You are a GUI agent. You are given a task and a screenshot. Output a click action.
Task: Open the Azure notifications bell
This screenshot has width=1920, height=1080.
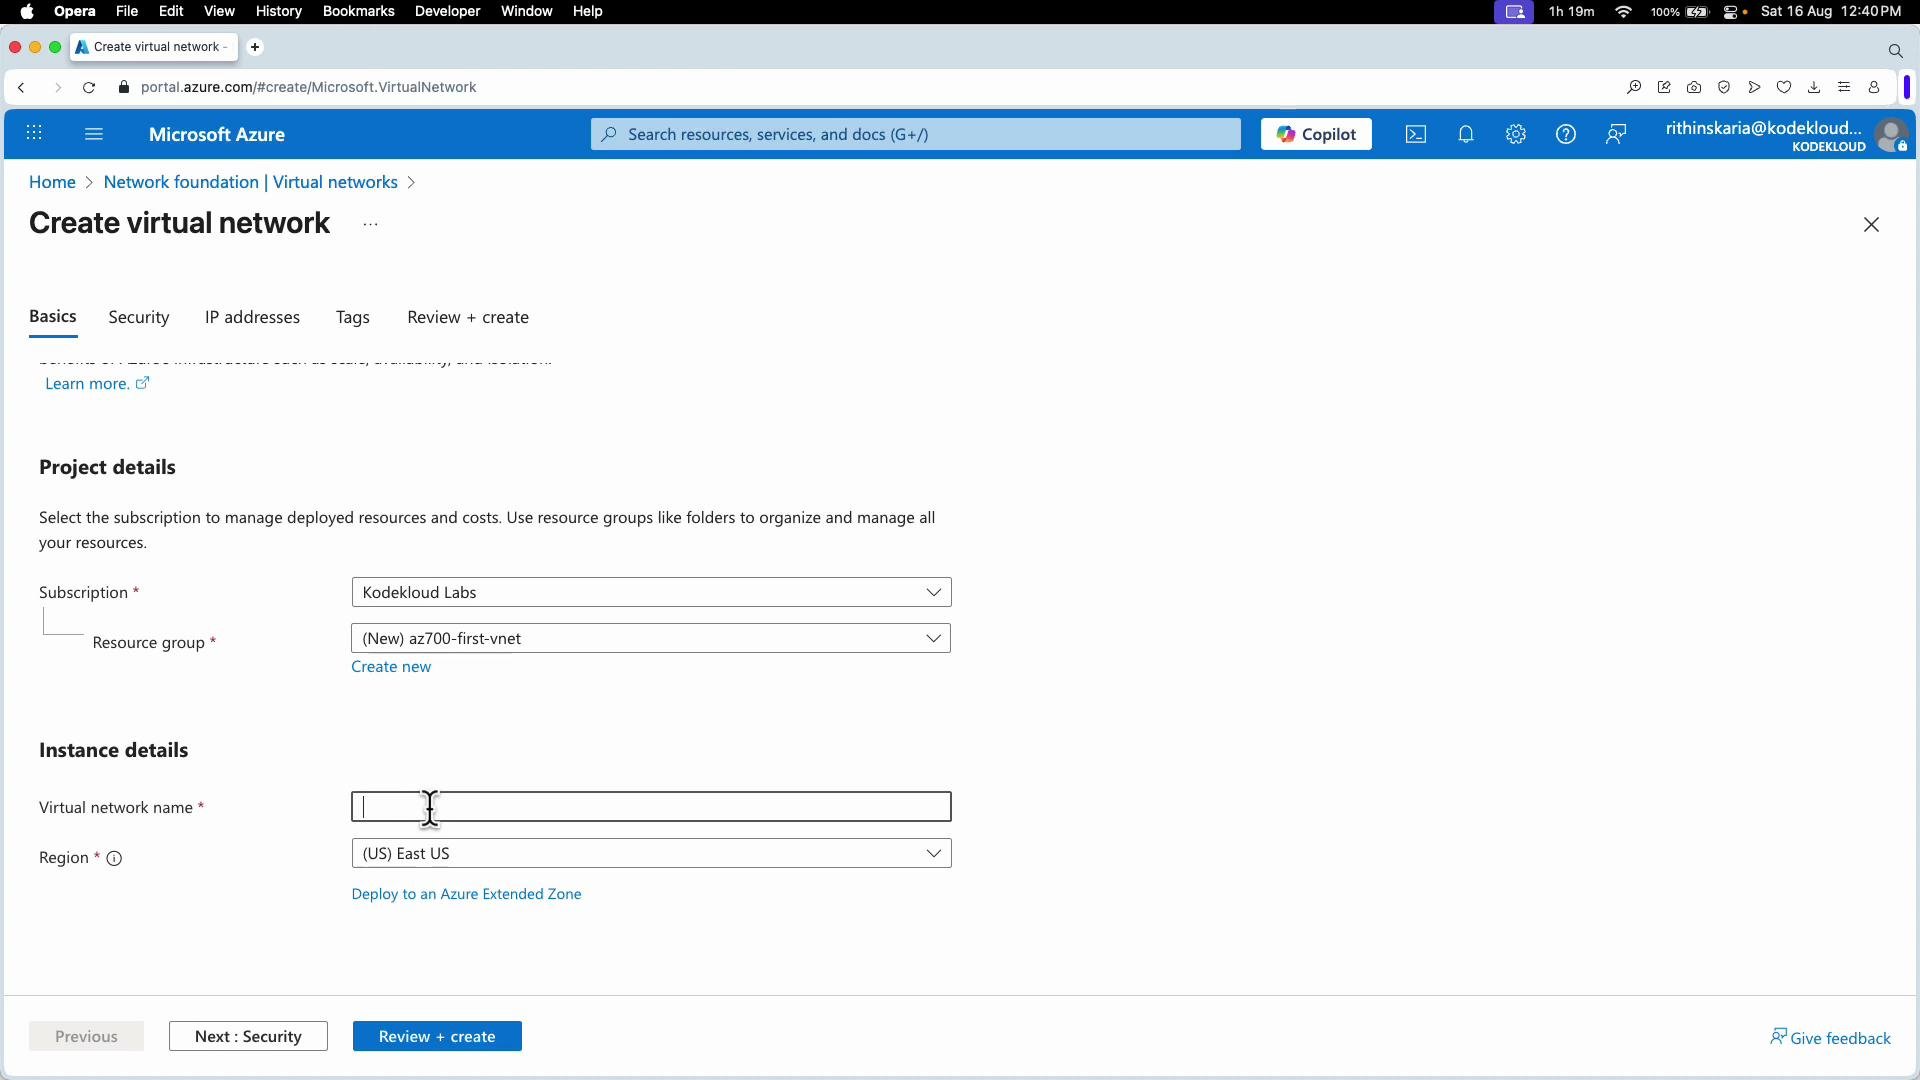click(1466, 134)
